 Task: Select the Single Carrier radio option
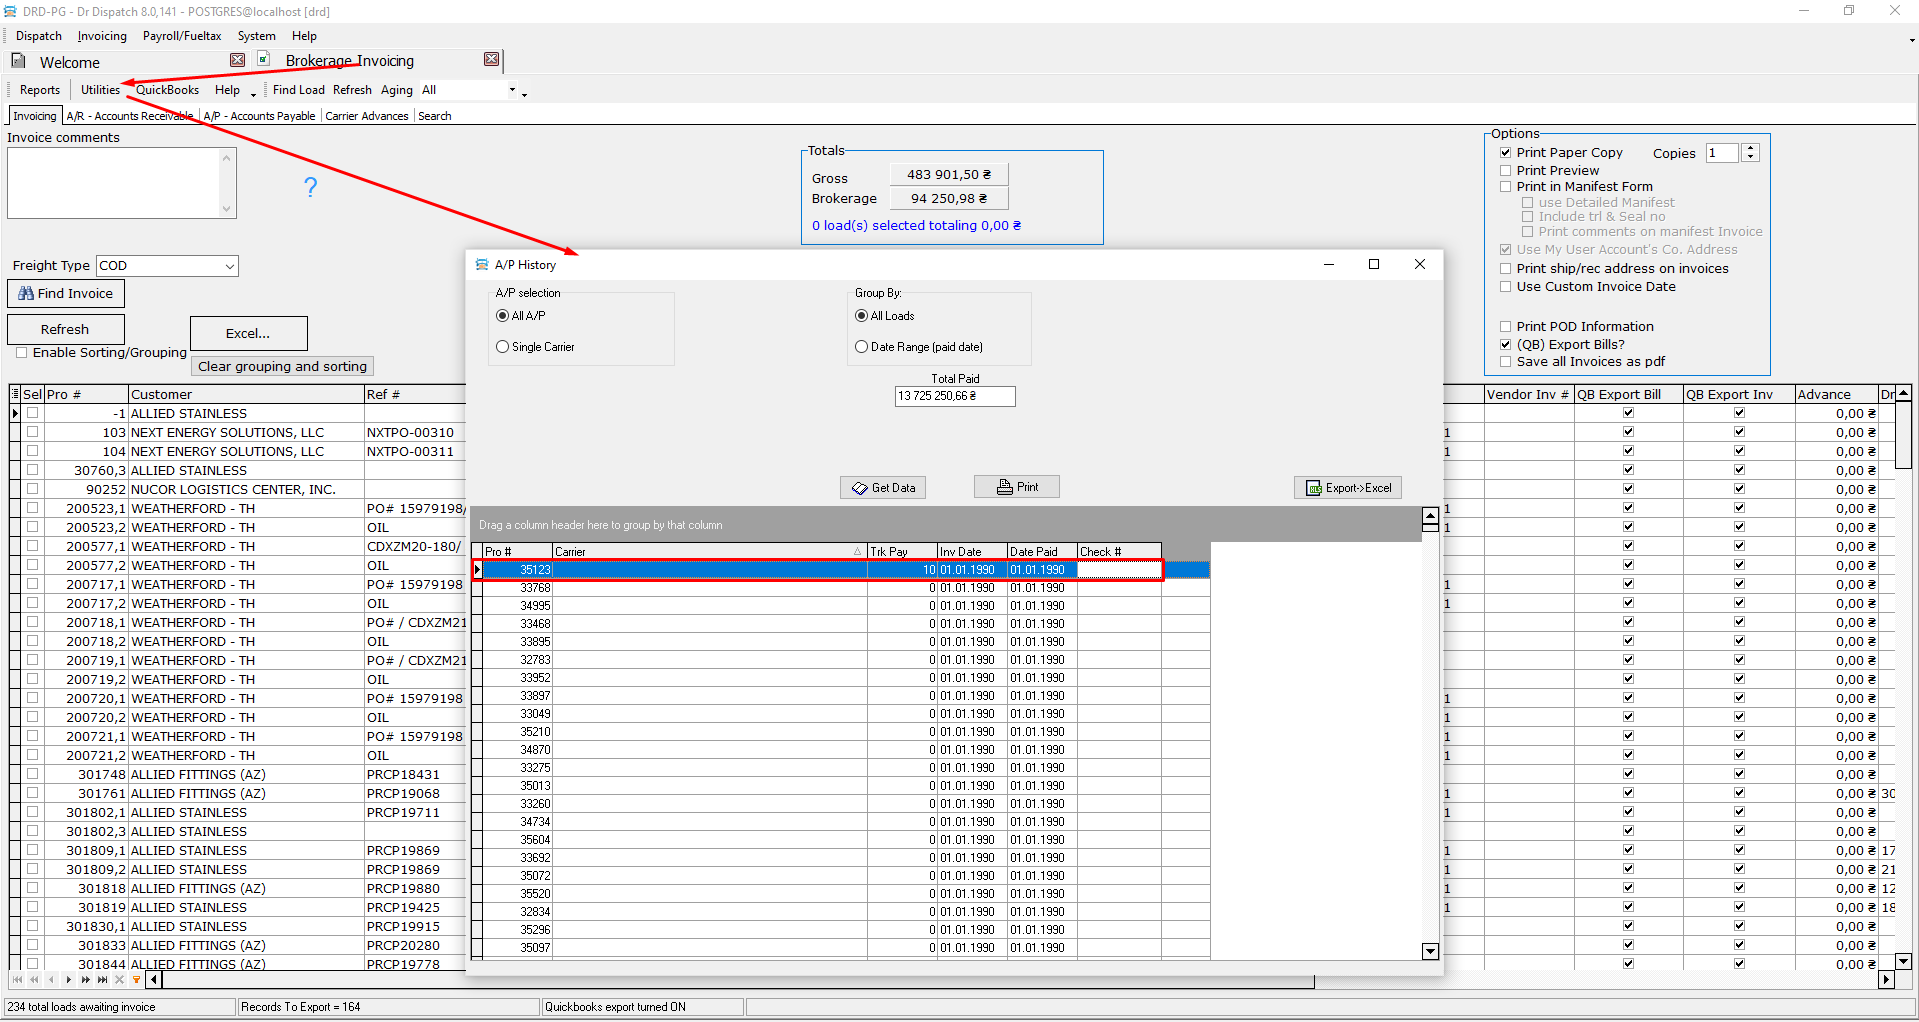pyautogui.click(x=503, y=347)
